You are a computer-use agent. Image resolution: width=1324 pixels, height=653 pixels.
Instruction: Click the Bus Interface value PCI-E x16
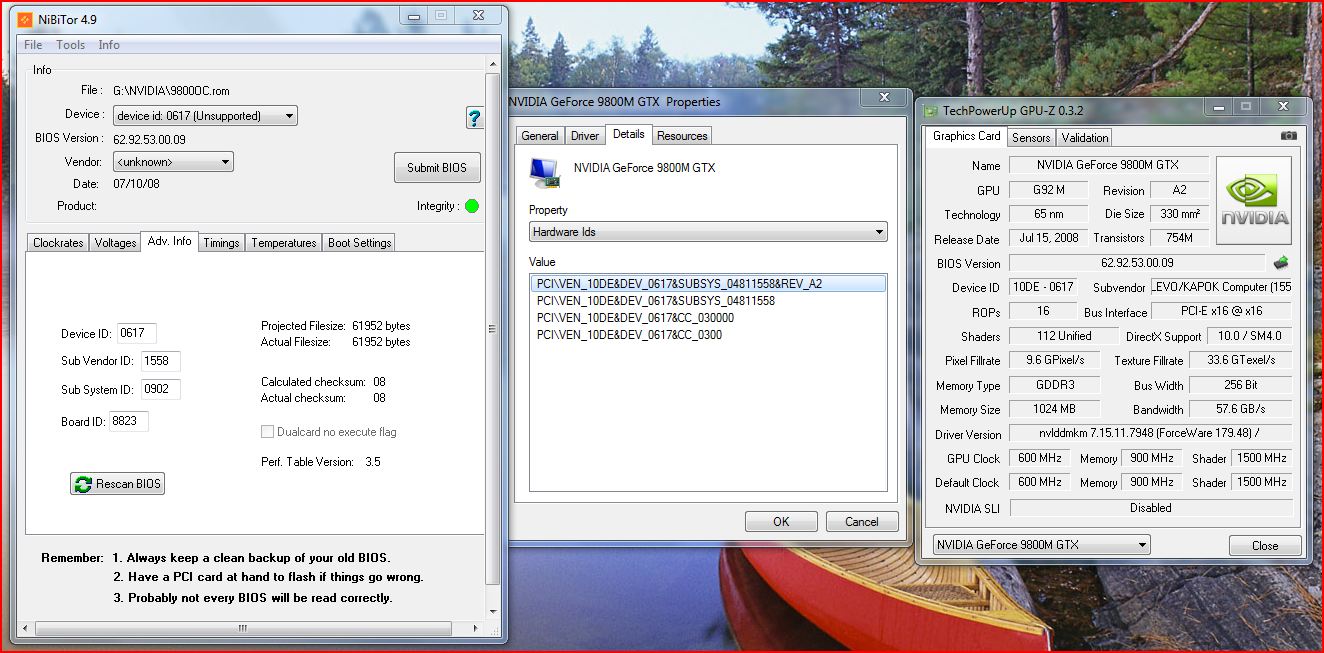[1221, 312]
